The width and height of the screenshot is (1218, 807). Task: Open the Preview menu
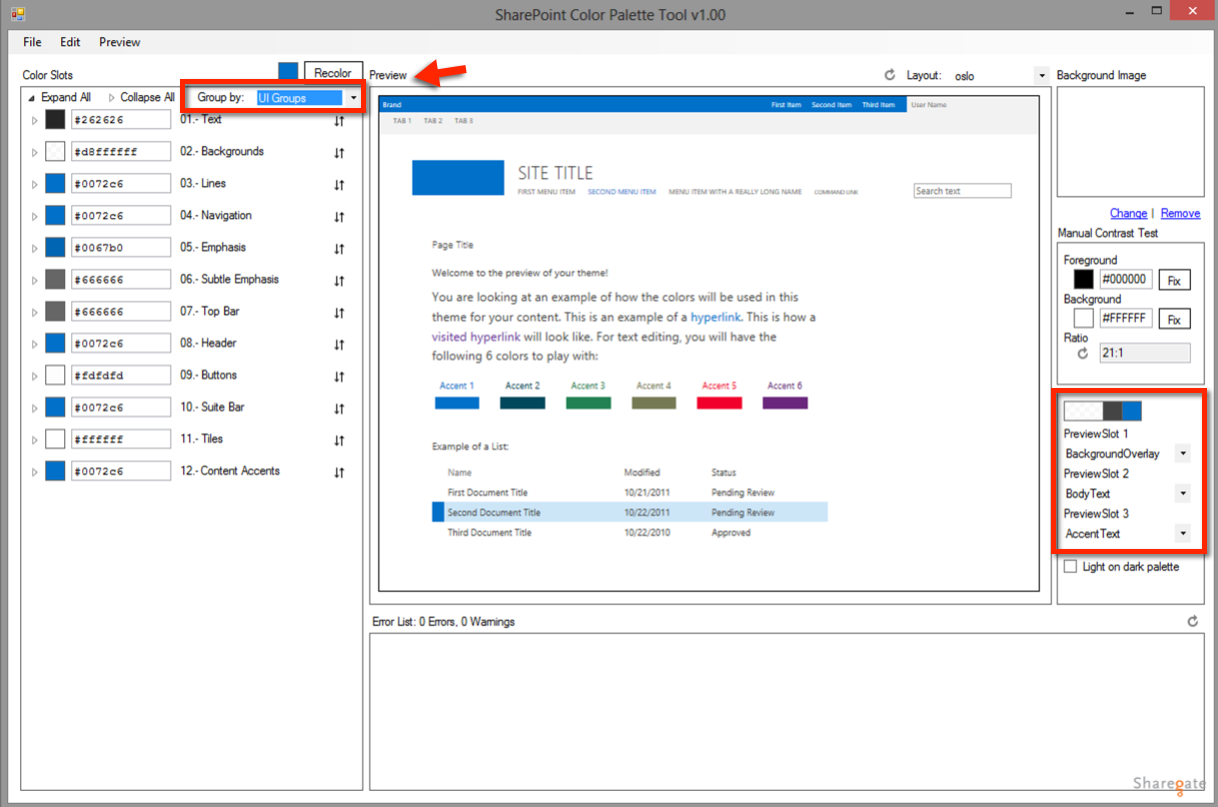pos(120,42)
